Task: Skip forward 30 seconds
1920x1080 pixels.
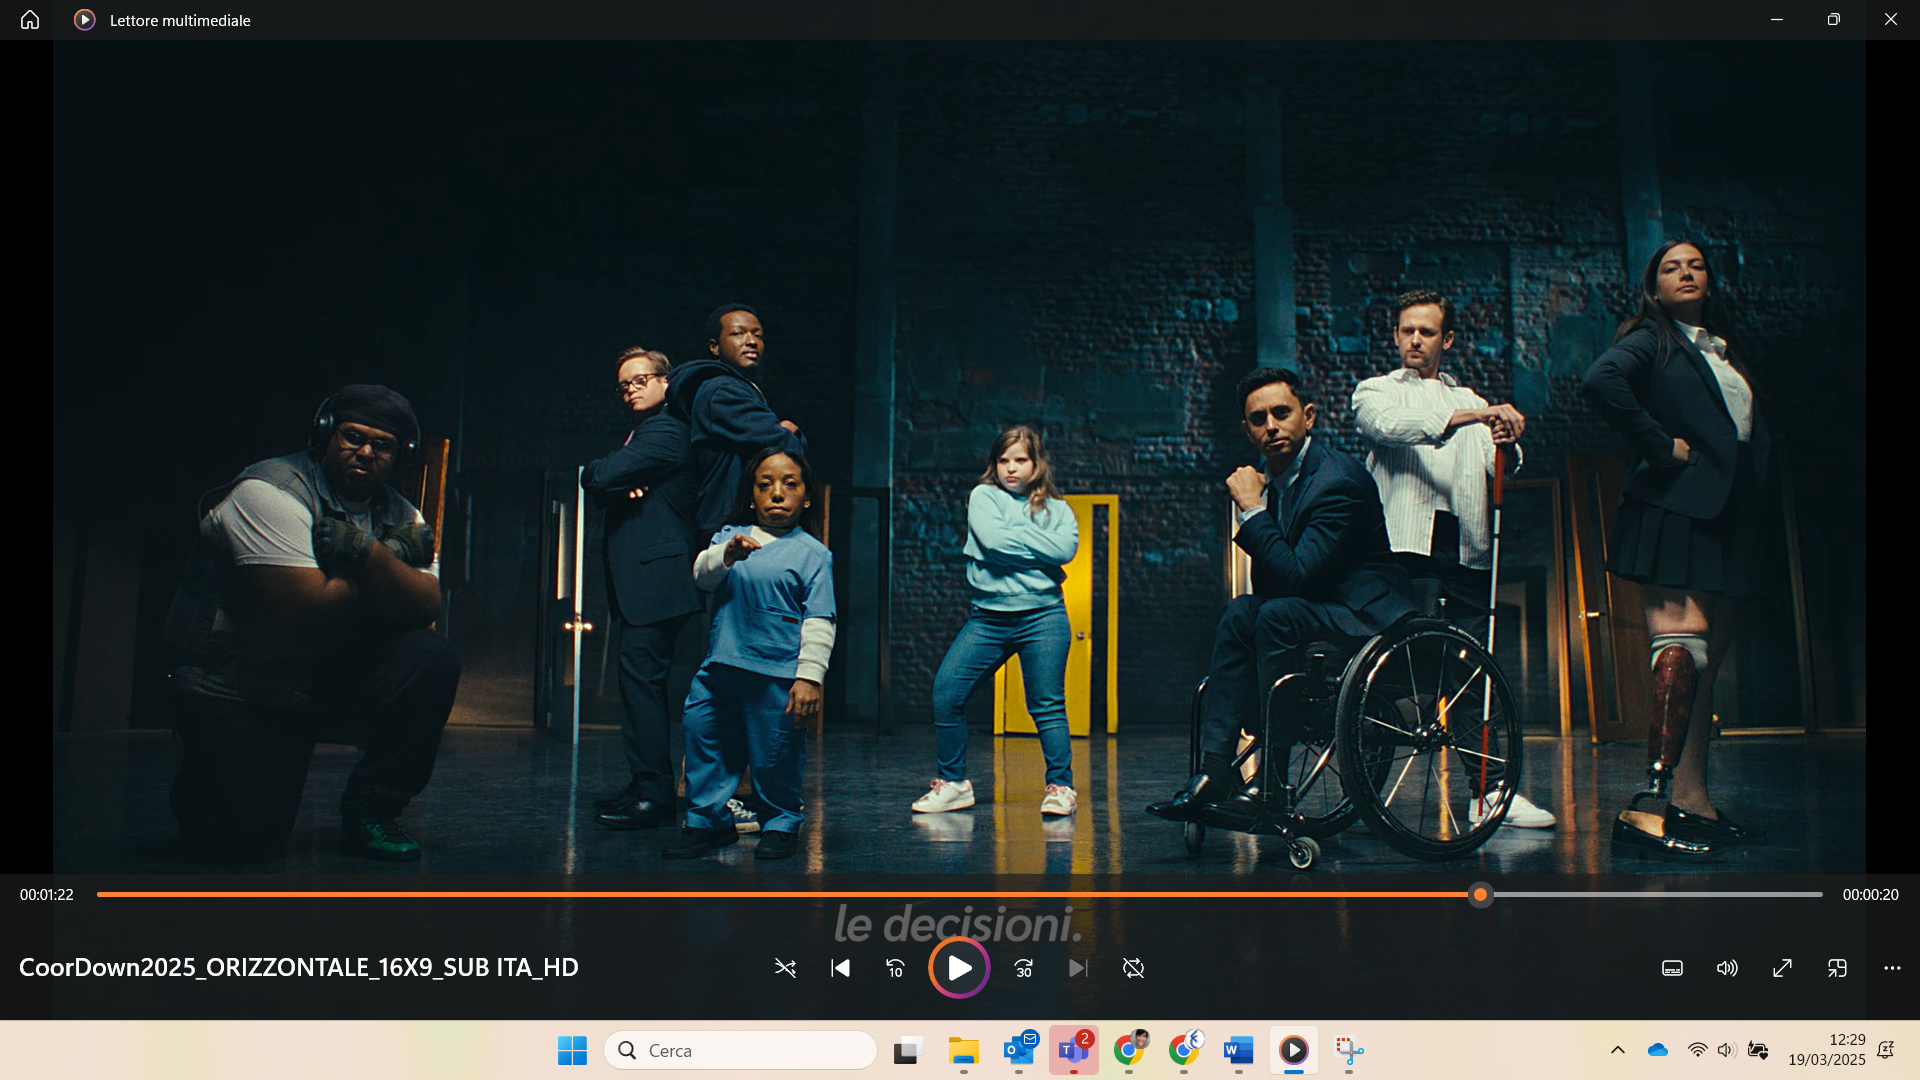Action: pos(1023,968)
